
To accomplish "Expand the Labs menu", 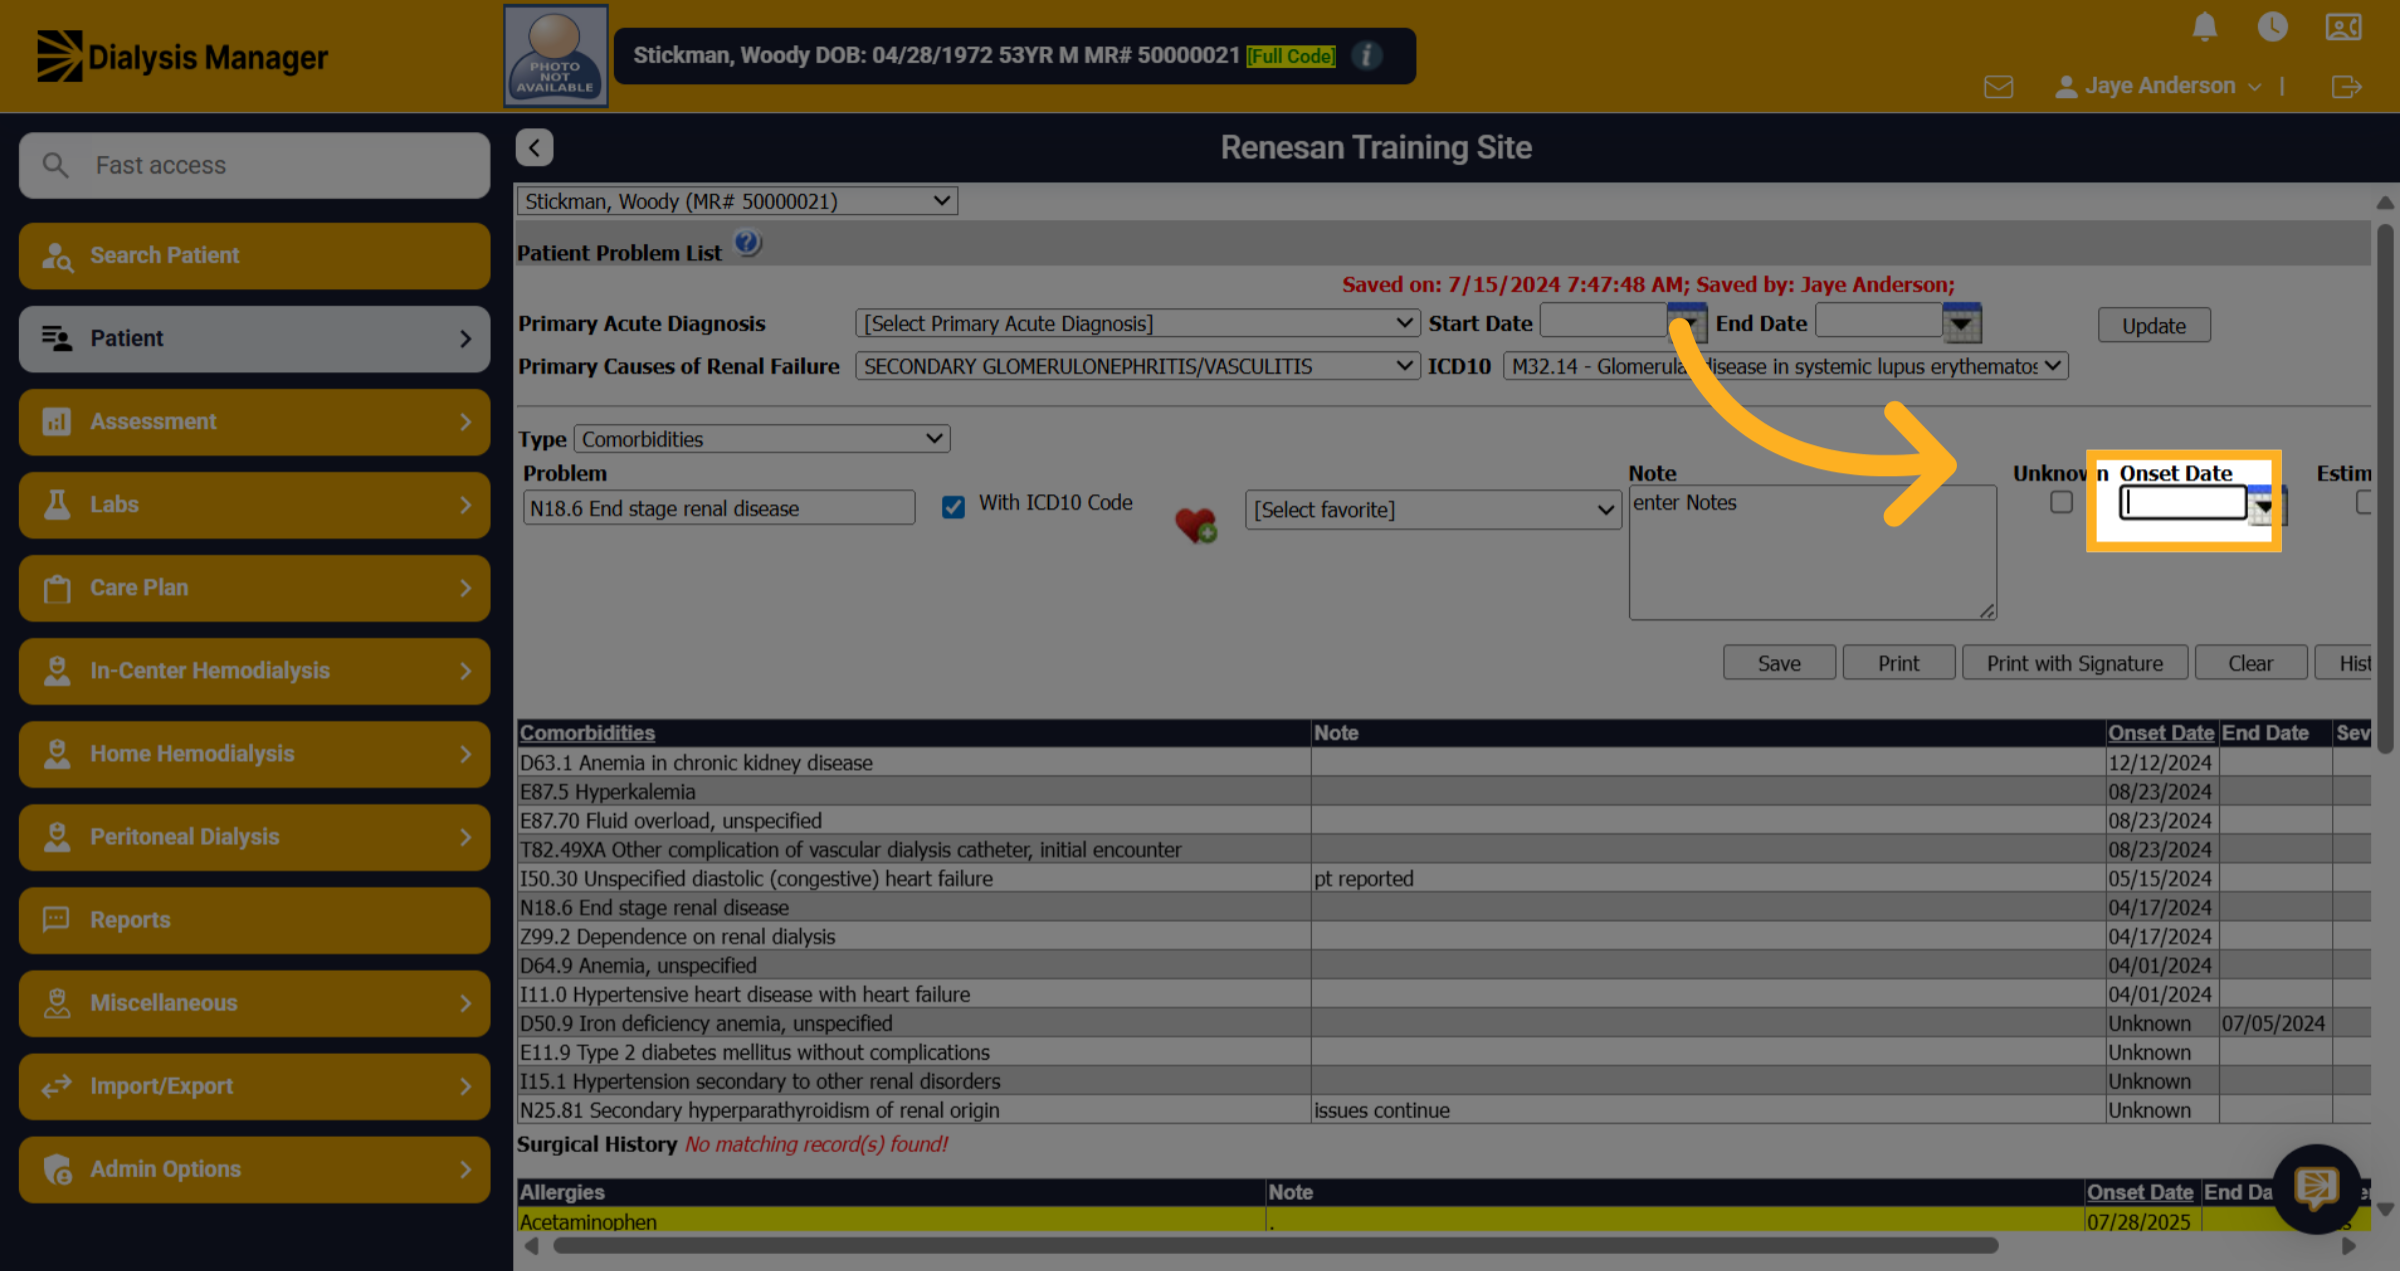I will coord(254,505).
